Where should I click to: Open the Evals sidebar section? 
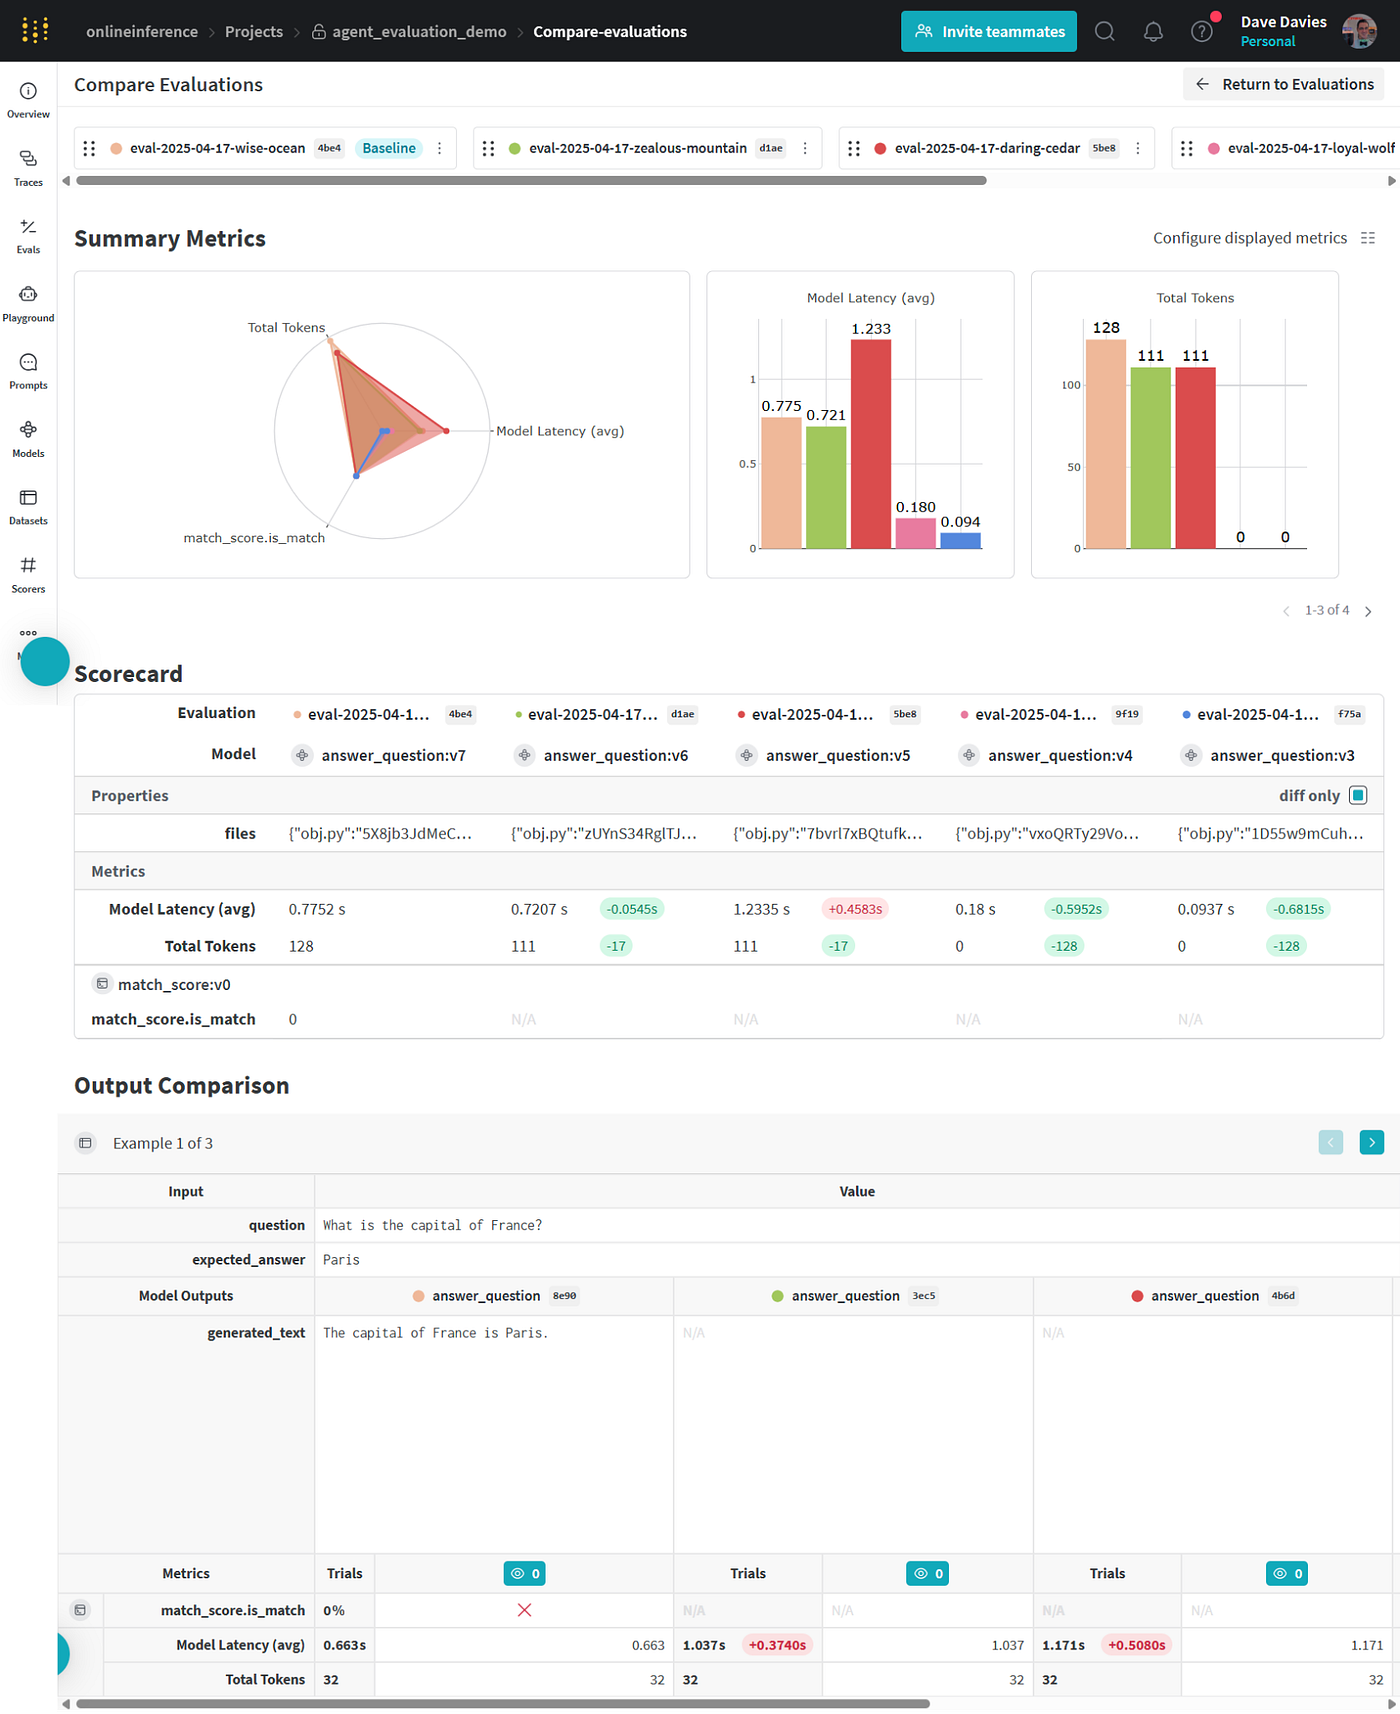coord(28,237)
